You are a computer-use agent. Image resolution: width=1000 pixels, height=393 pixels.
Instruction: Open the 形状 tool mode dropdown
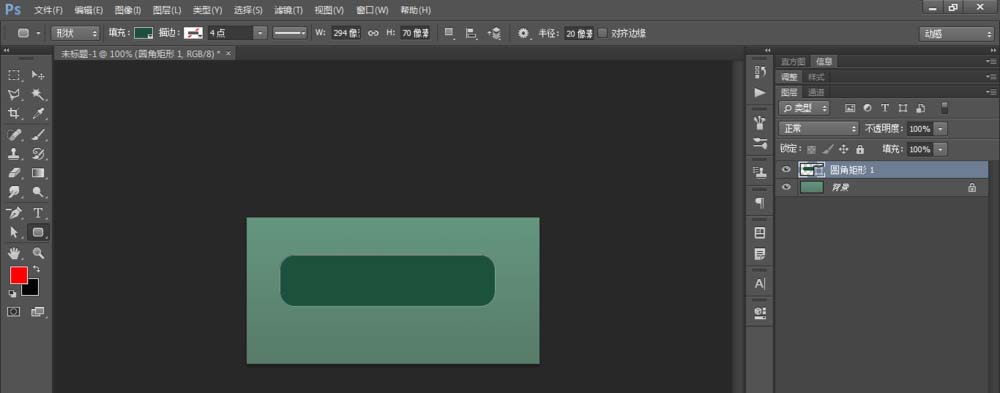click(75, 33)
